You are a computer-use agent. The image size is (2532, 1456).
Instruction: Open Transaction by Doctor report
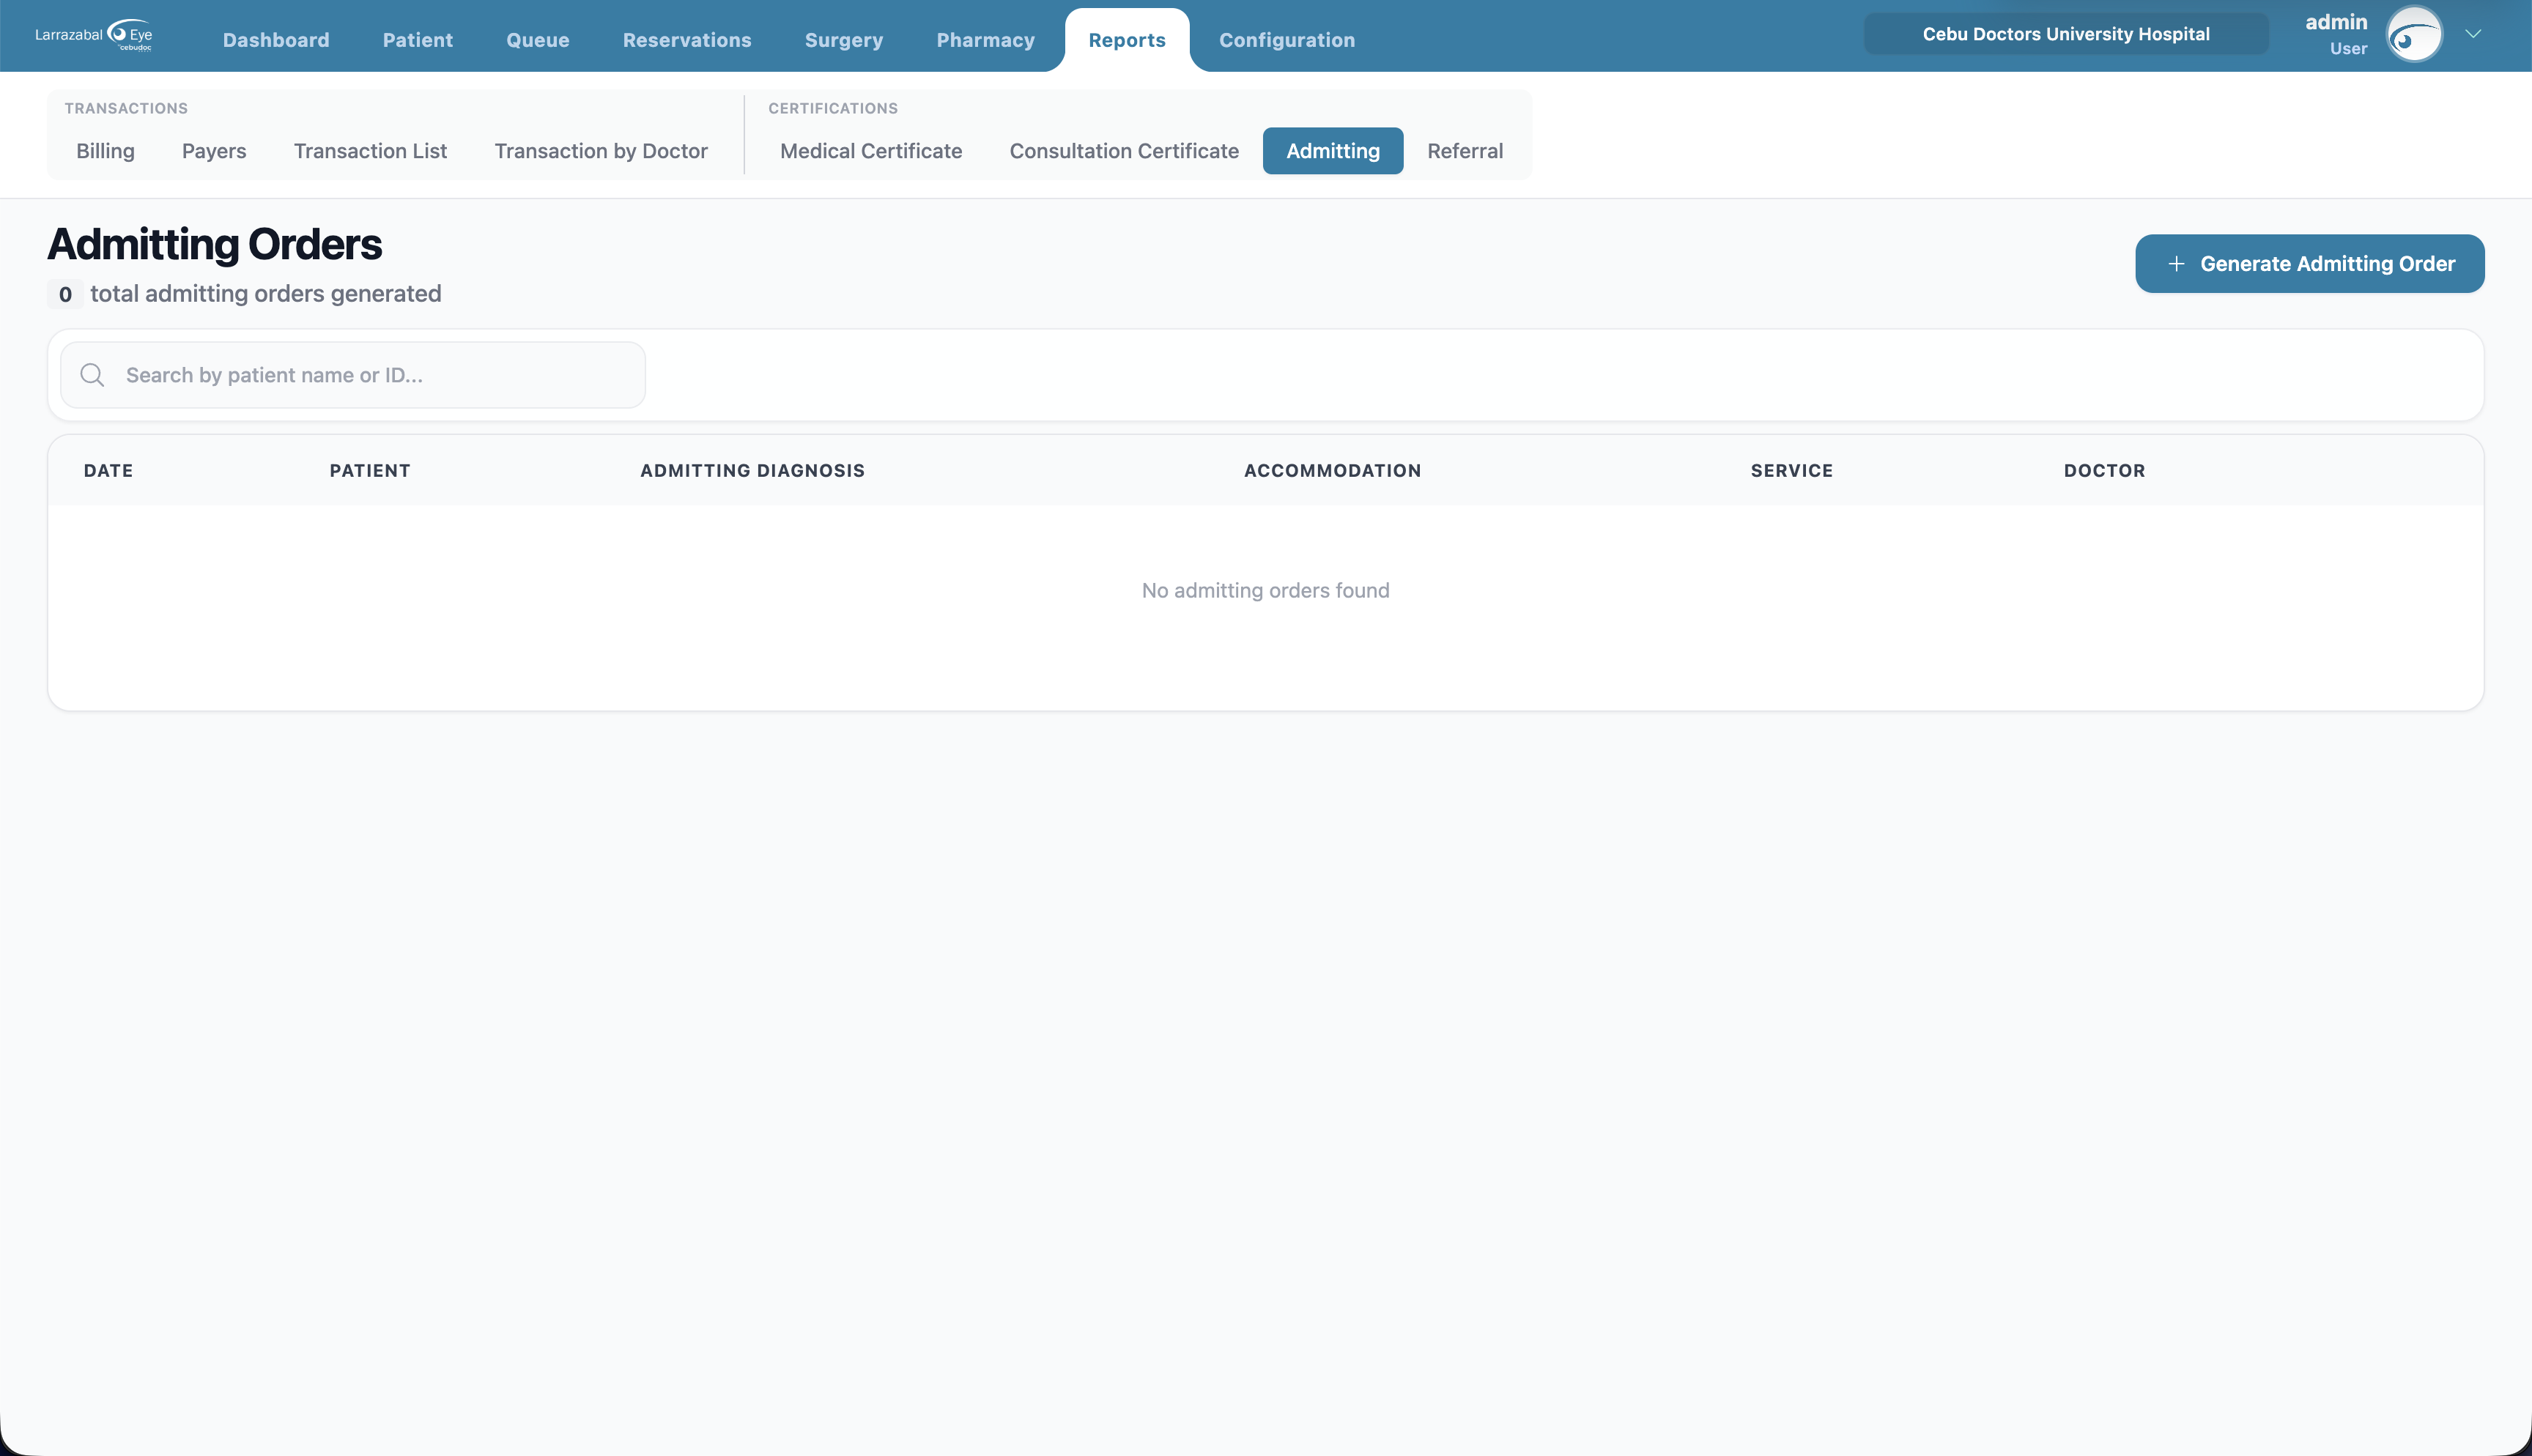601,151
